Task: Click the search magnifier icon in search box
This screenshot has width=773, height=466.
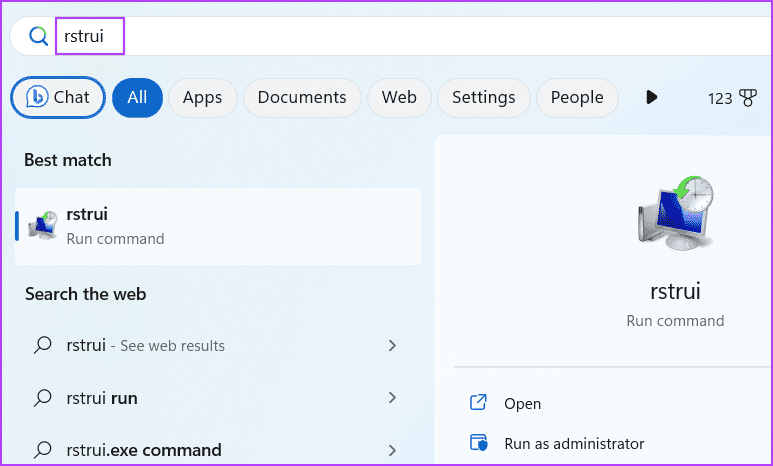Action: pyautogui.click(x=38, y=36)
